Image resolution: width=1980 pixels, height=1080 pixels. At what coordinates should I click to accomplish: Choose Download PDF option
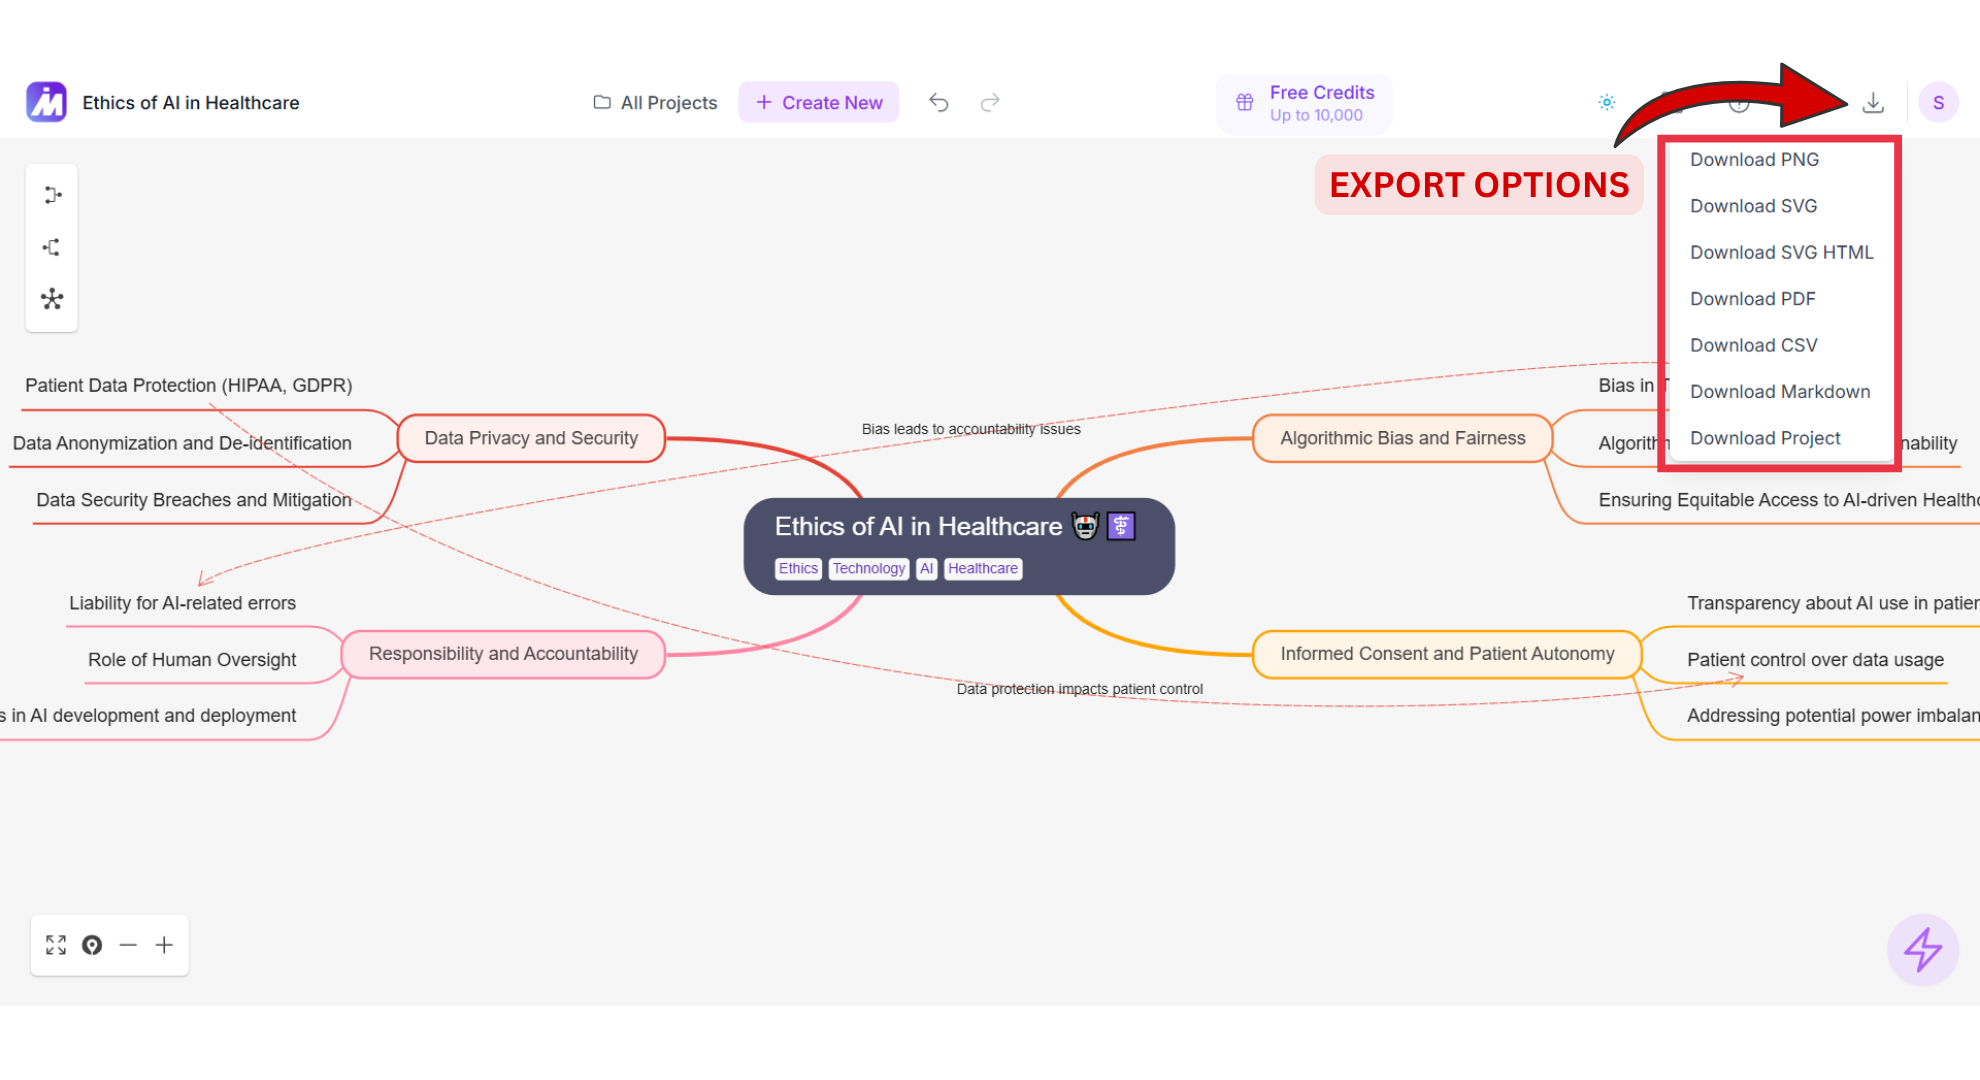pyautogui.click(x=1752, y=299)
